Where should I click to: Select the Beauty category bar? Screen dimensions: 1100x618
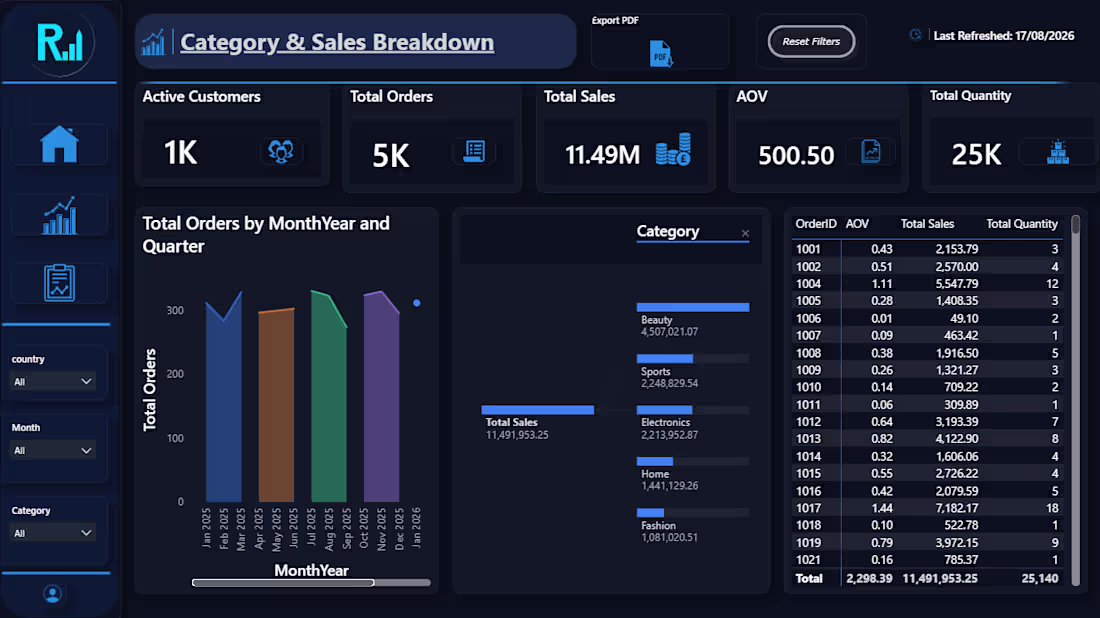(692, 307)
